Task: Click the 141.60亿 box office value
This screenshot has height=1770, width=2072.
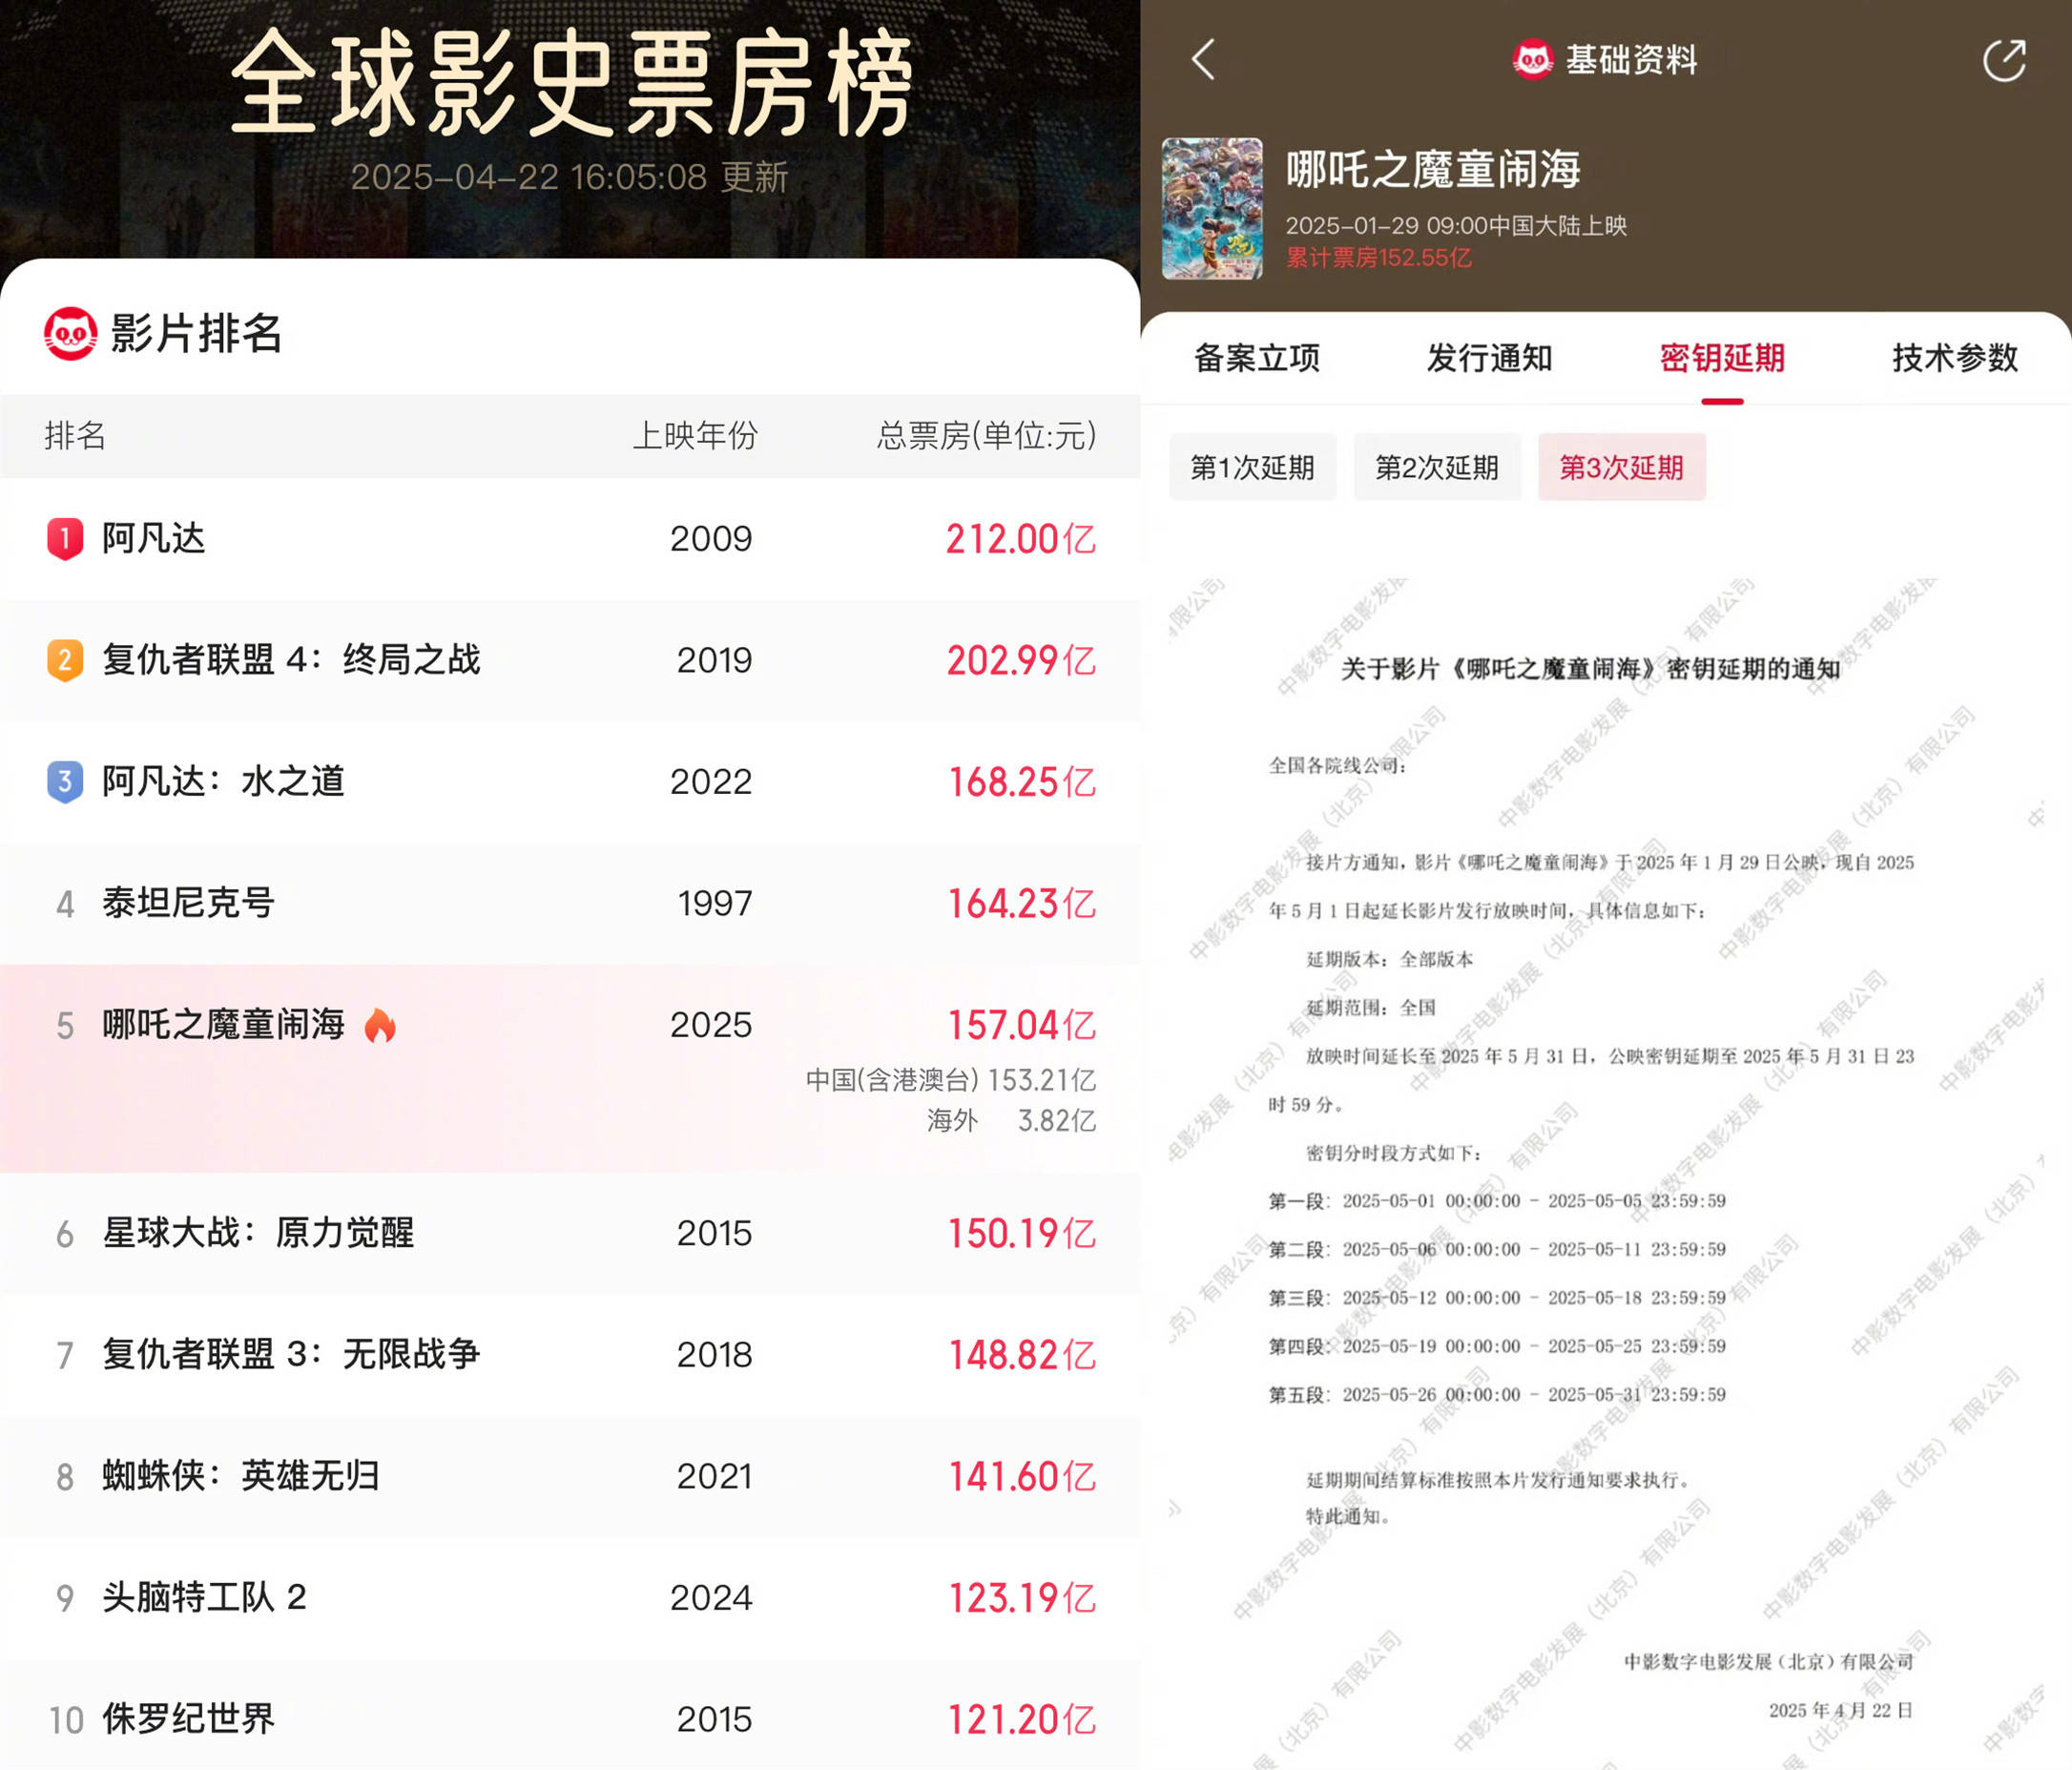Action: [1021, 1477]
